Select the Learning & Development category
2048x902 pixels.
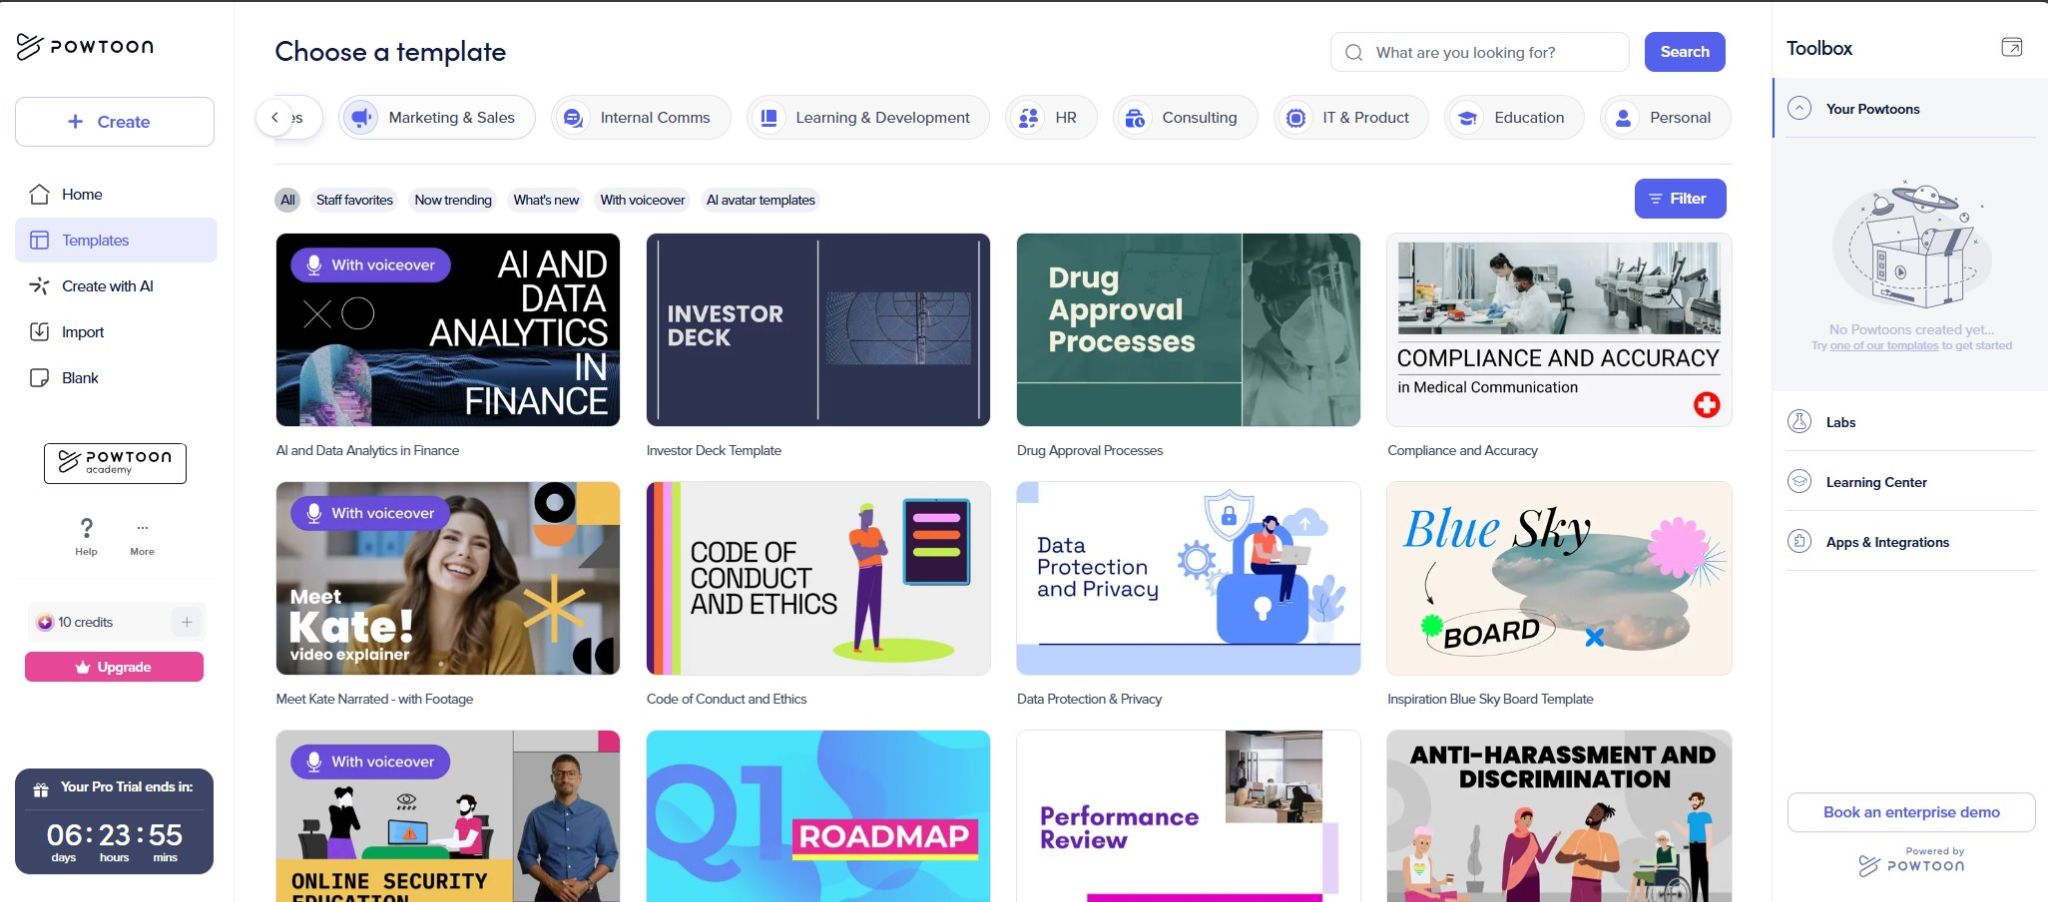(x=867, y=118)
